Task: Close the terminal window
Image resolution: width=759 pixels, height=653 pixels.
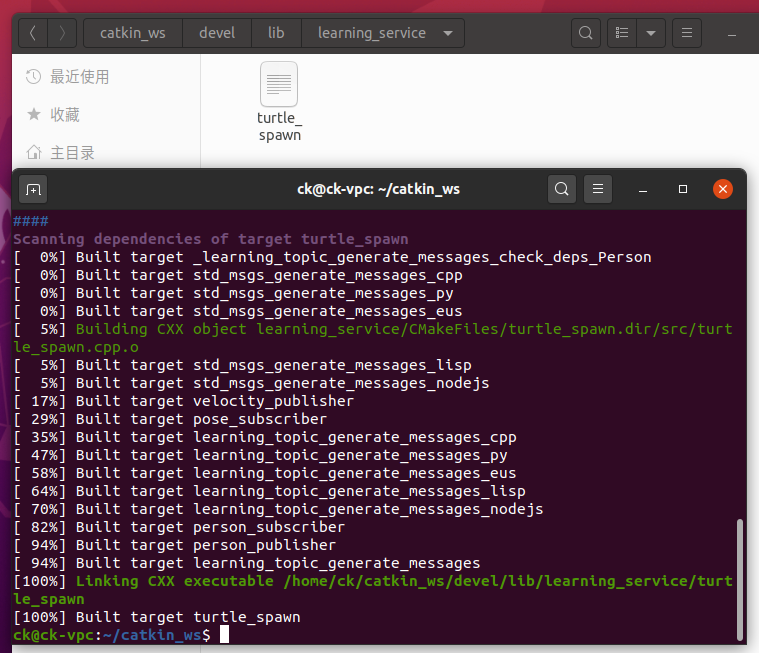Action: tap(723, 189)
